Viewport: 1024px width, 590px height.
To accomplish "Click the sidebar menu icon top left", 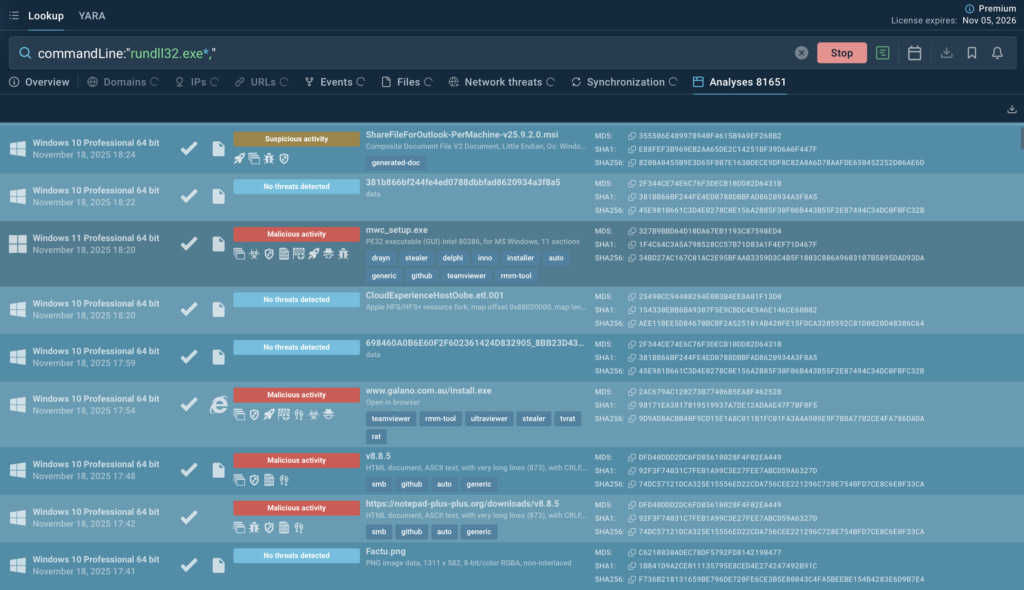I will 13,15.
